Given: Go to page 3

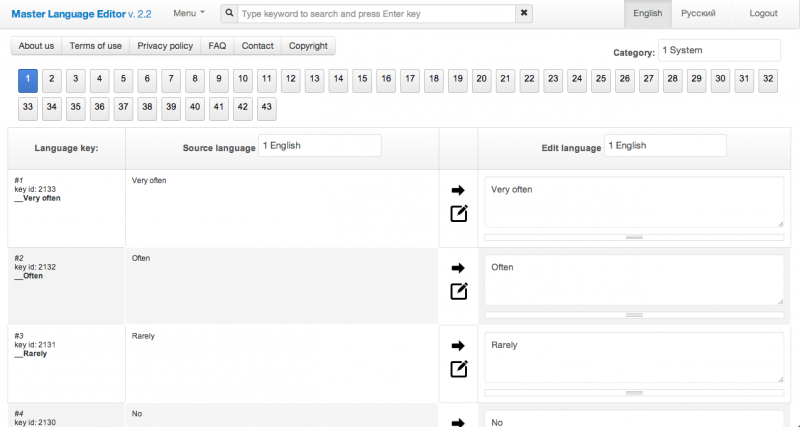Looking at the screenshot, I should click(76, 81).
